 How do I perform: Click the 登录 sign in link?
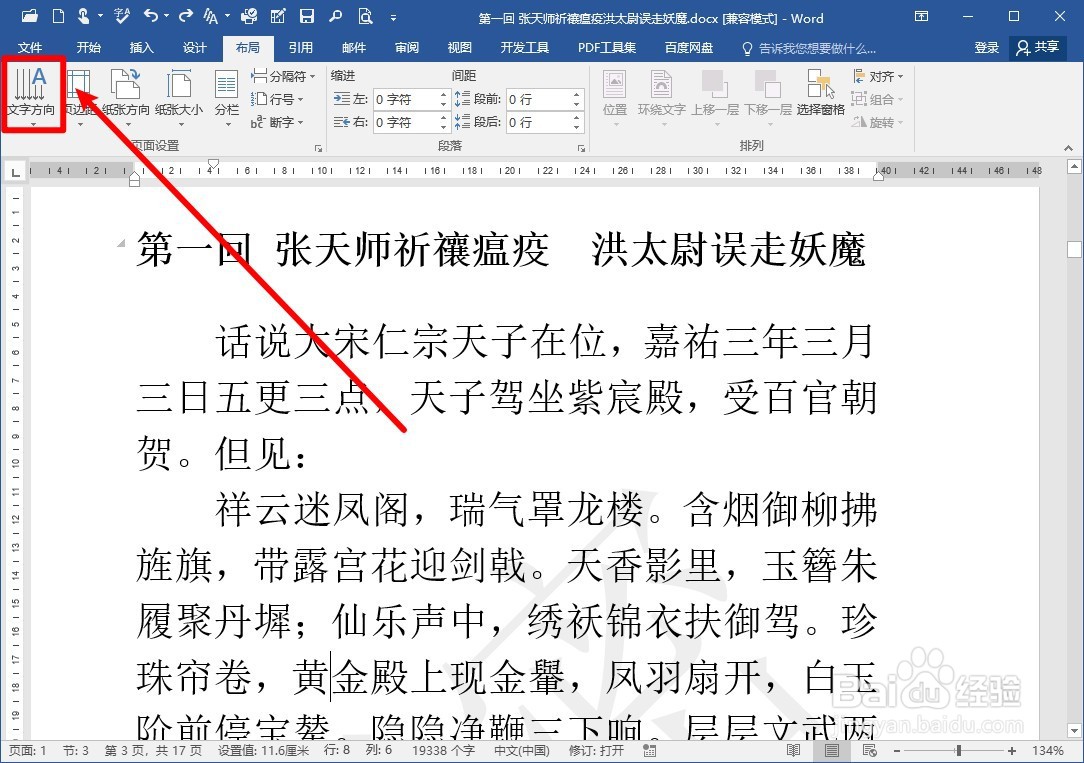click(987, 47)
